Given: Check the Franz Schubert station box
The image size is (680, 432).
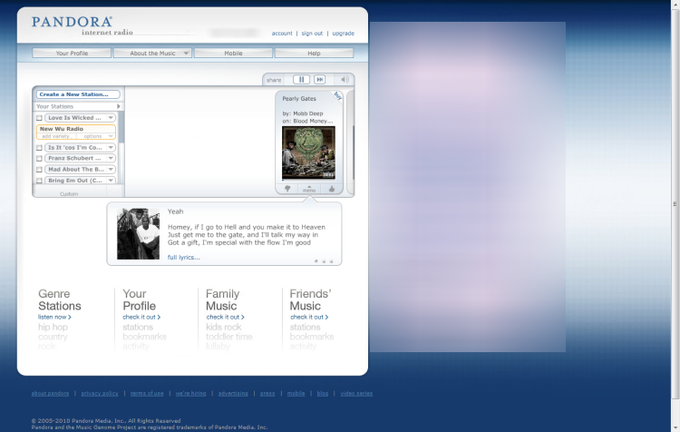Looking at the screenshot, I should tap(39, 159).
